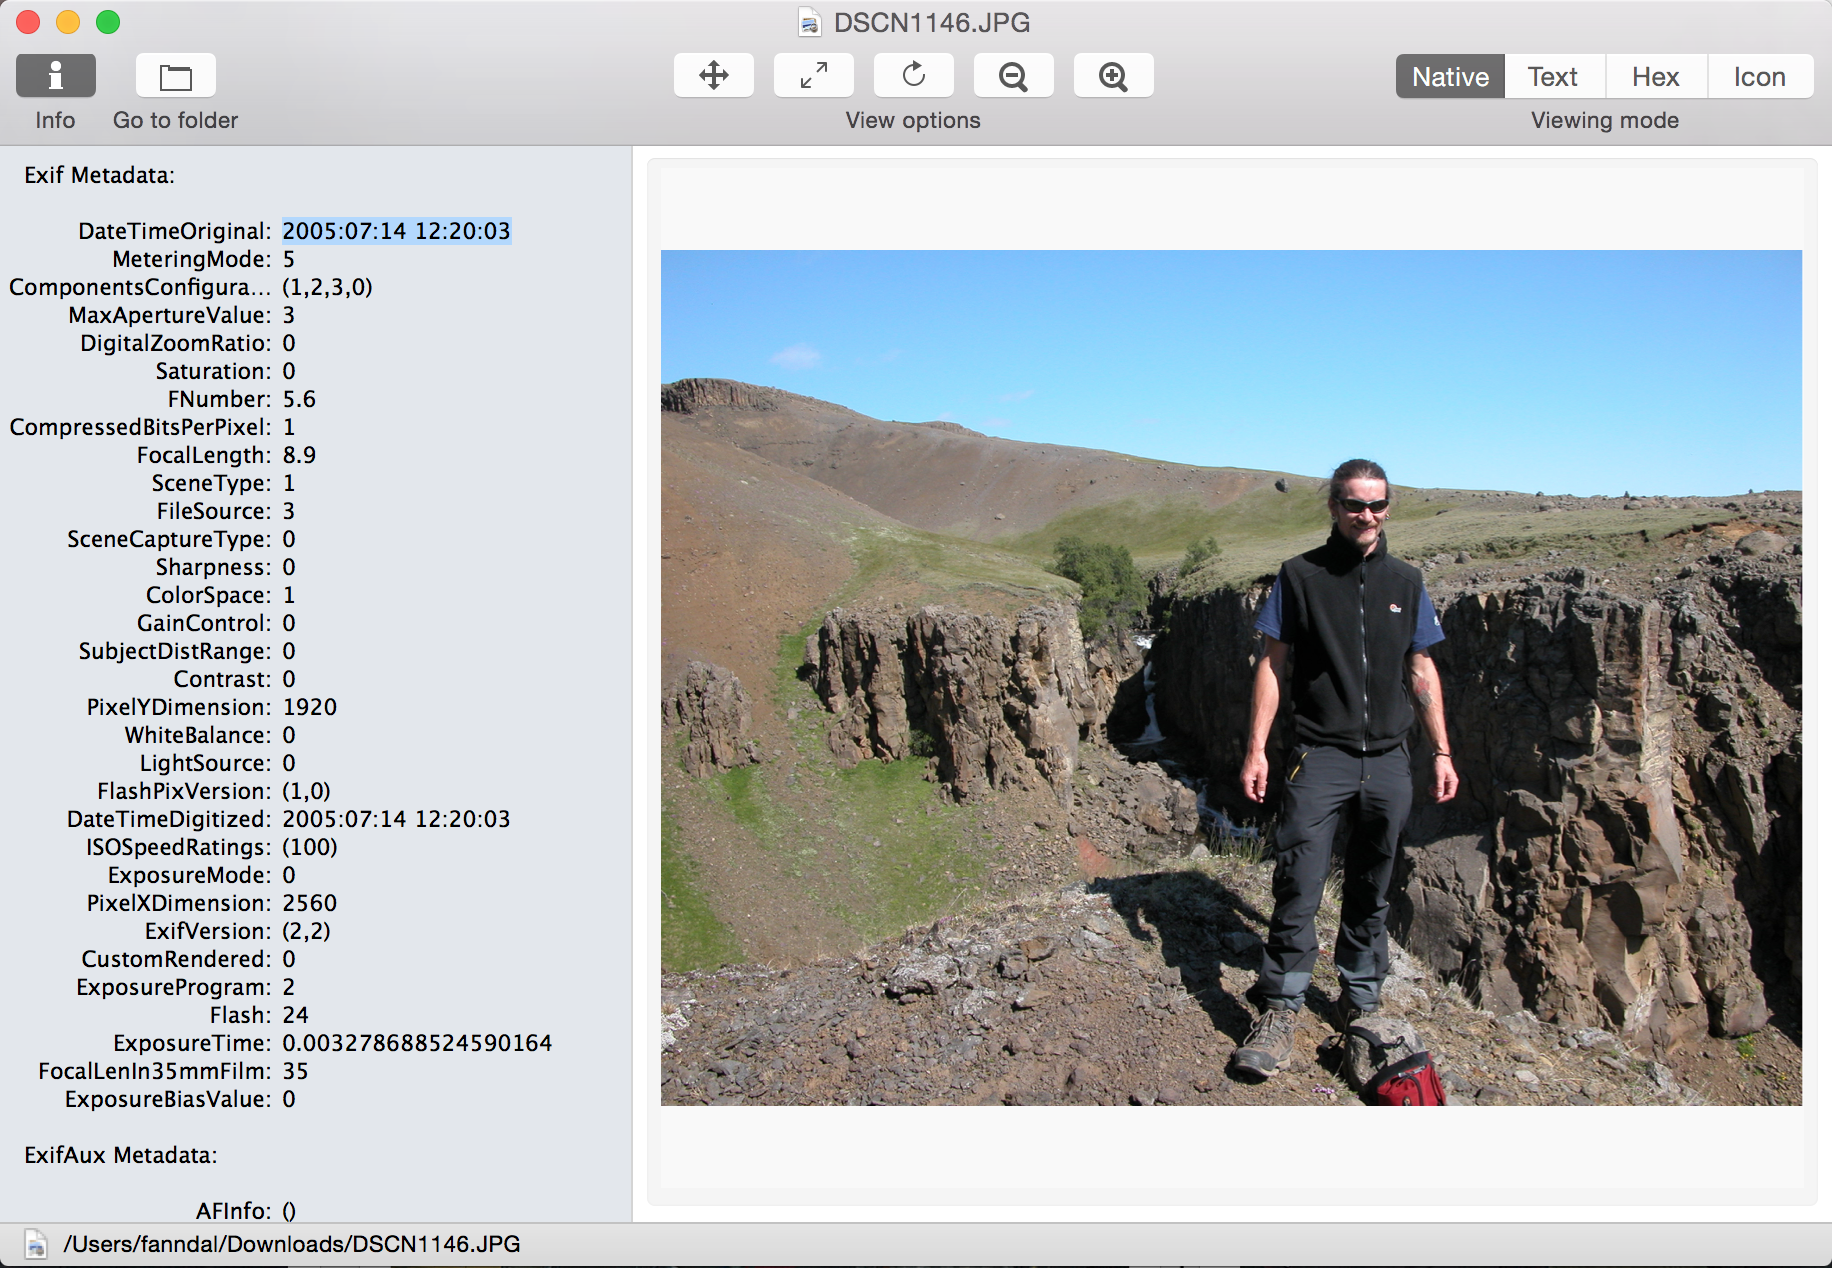The height and width of the screenshot is (1268, 1832).
Task: Click the fit-to-window expand arrows icon
Action: [x=813, y=76]
